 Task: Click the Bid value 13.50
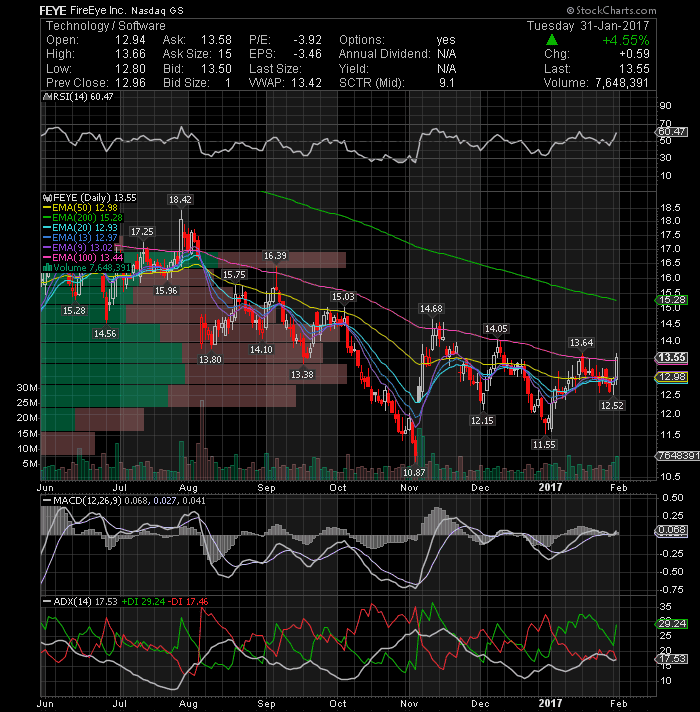(x=216, y=69)
